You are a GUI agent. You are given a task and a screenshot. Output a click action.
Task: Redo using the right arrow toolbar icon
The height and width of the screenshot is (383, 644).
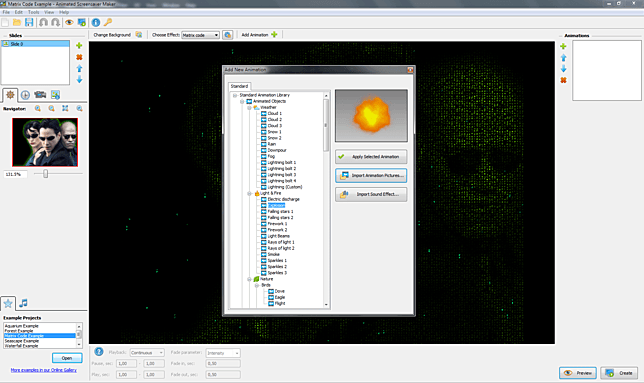[x=55, y=23]
